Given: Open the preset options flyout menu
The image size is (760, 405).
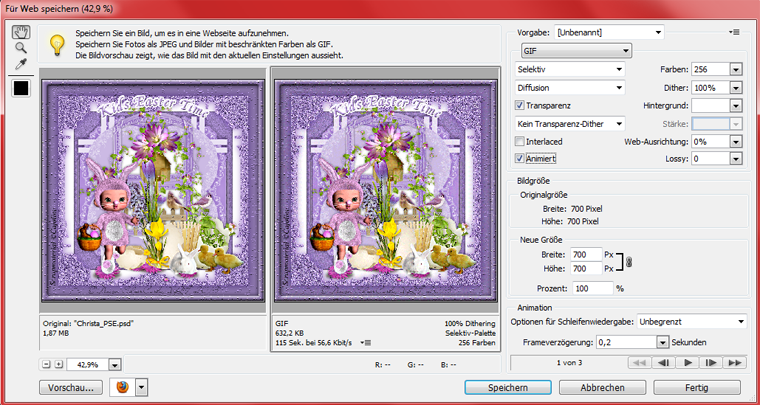Looking at the screenshot, I should click(734, 32).
